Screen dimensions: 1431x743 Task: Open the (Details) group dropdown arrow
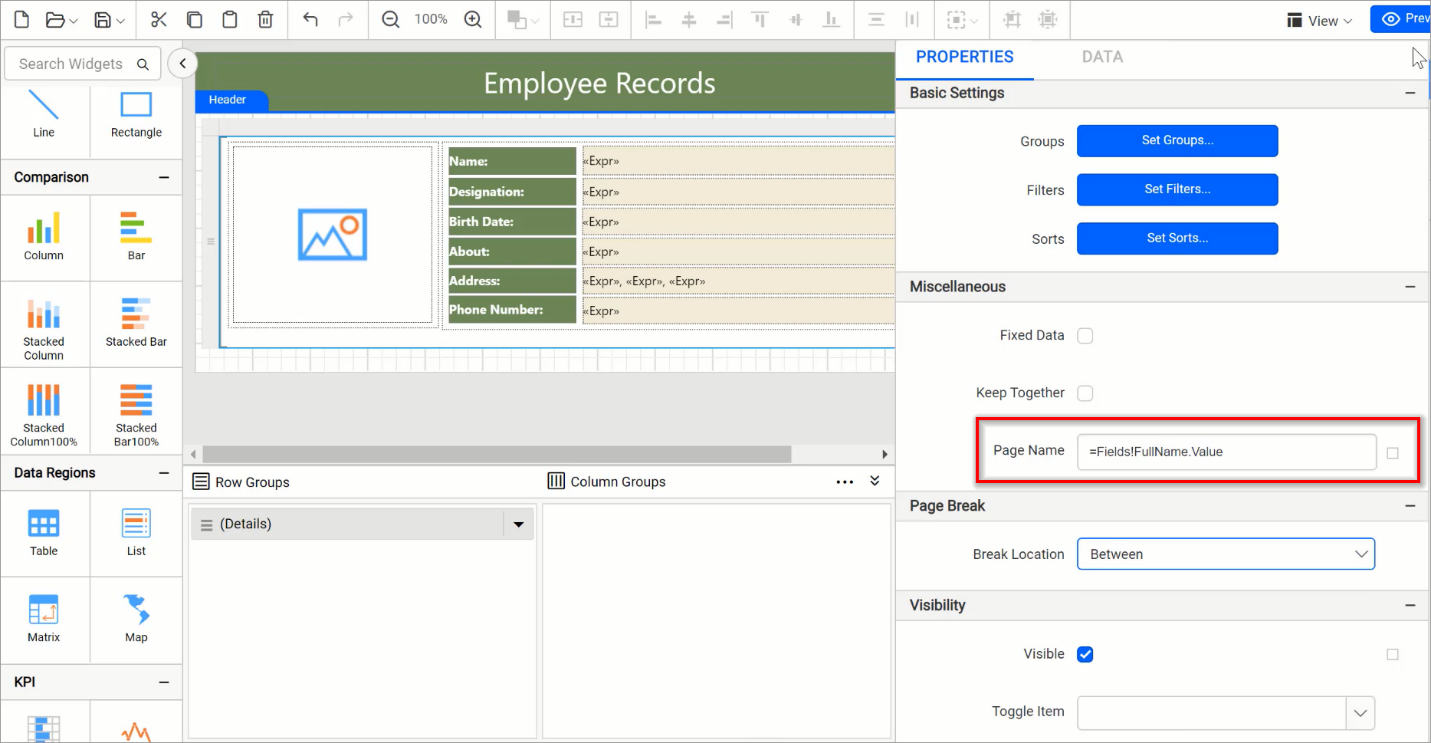click(x=518, y=524)
